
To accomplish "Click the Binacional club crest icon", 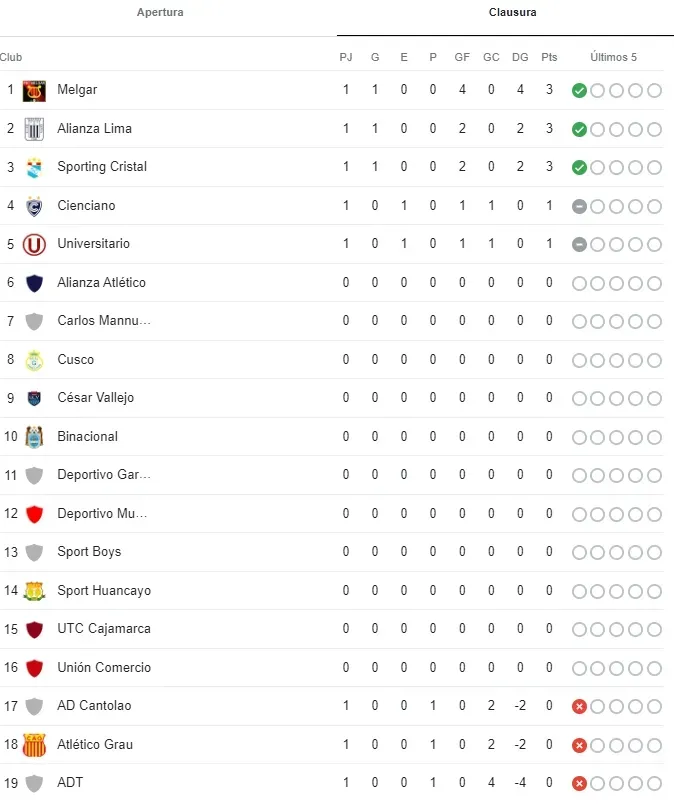I will tap(34, 437).
